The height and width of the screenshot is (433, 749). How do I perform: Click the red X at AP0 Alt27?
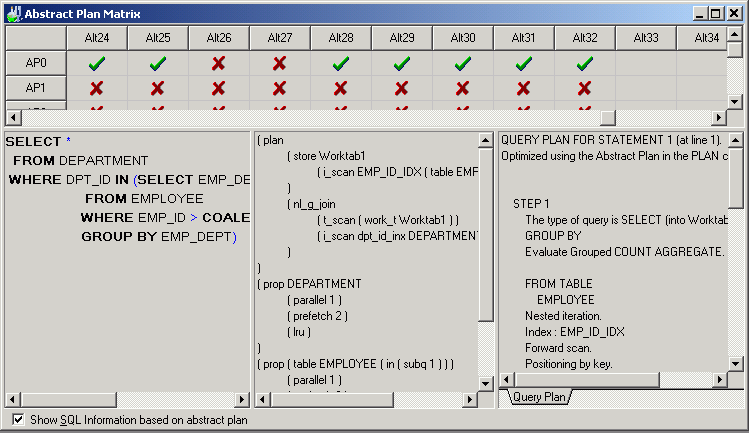(279, 63)
